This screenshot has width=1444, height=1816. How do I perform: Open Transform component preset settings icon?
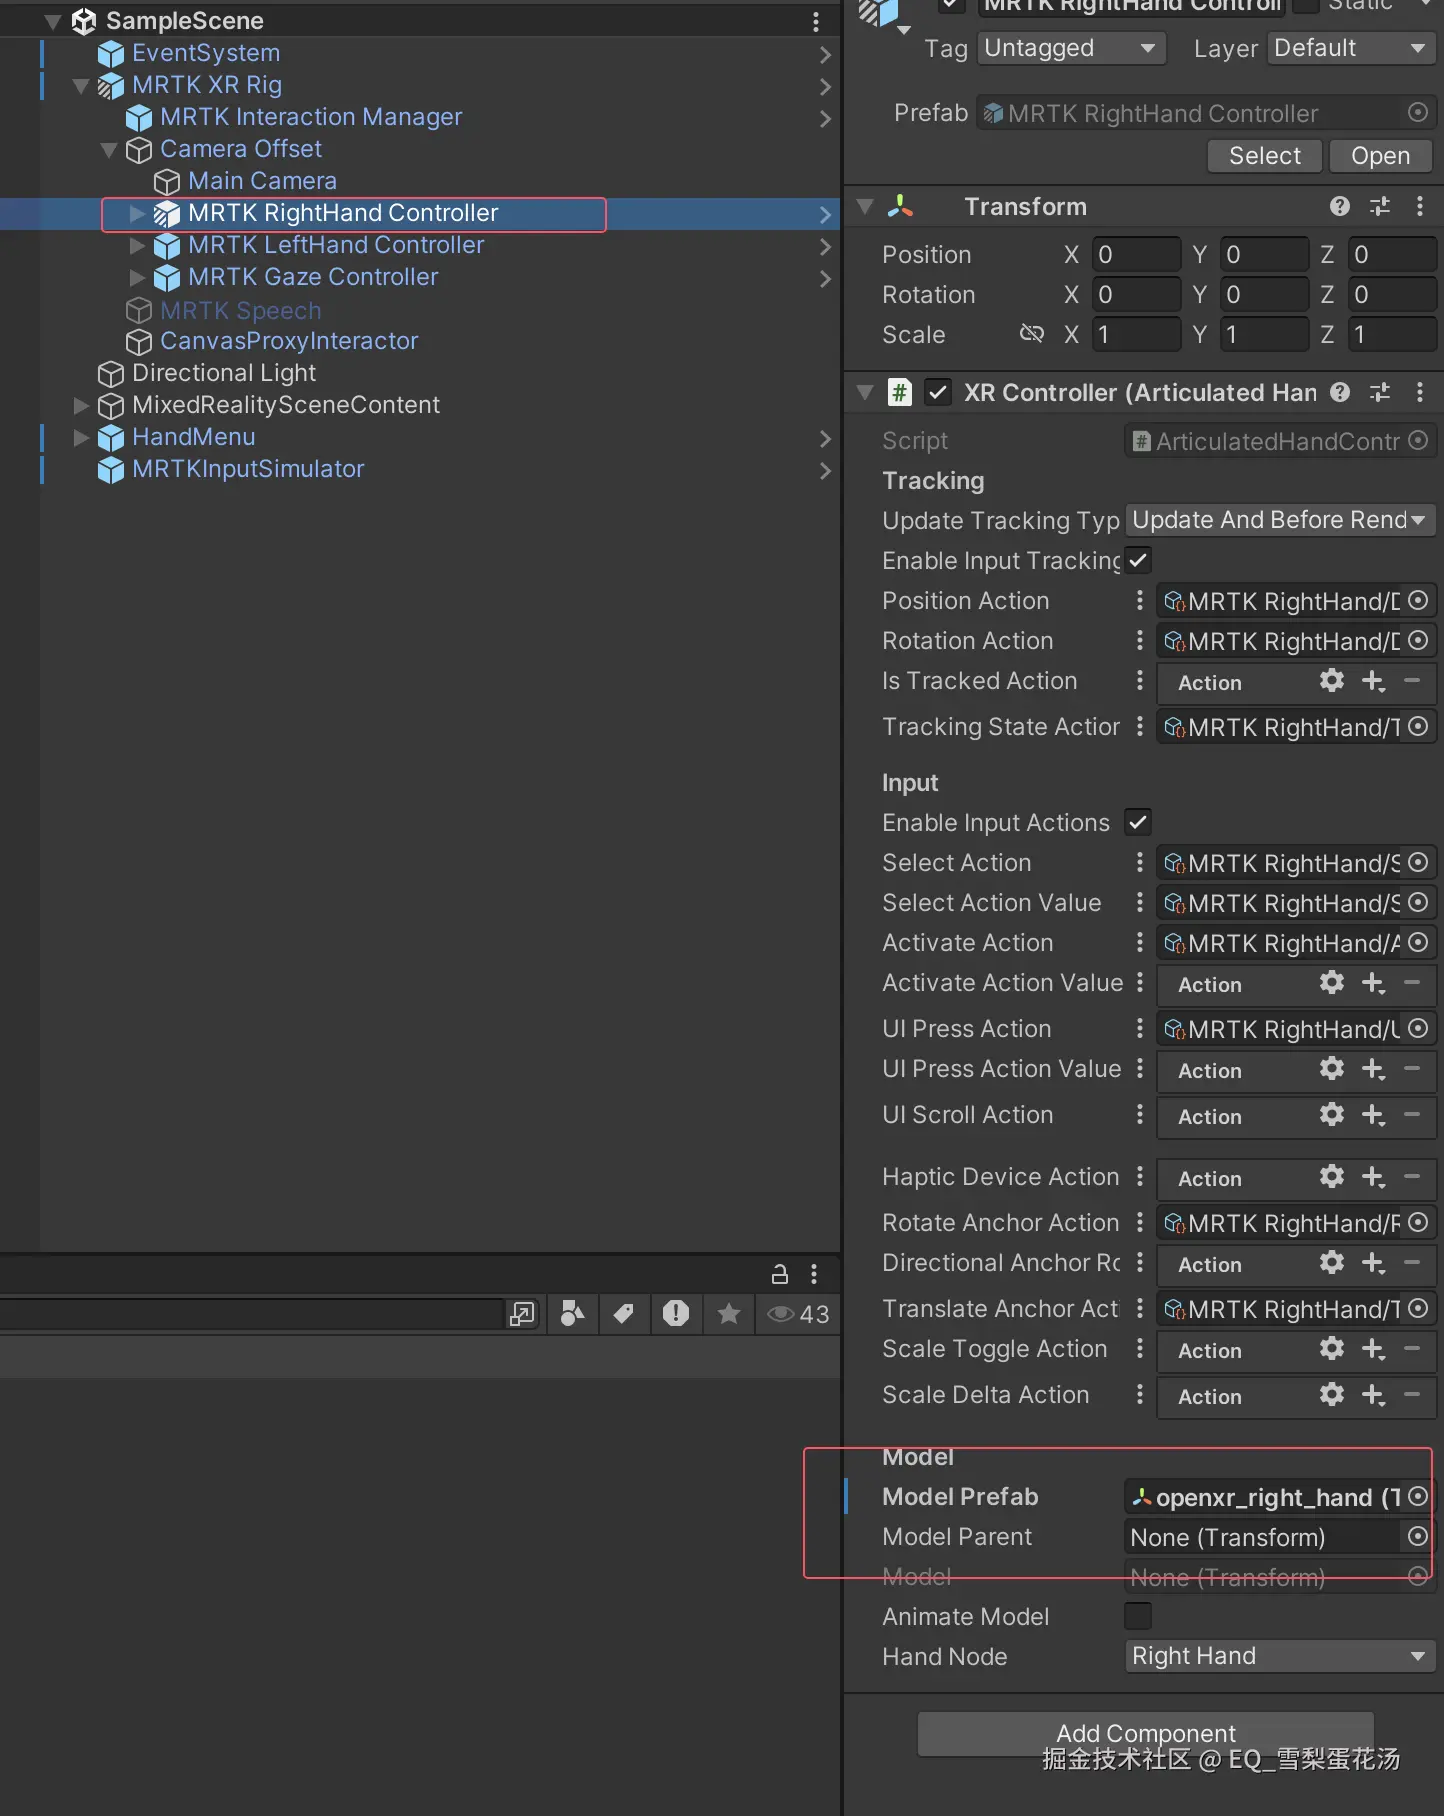click(1380, 206)
